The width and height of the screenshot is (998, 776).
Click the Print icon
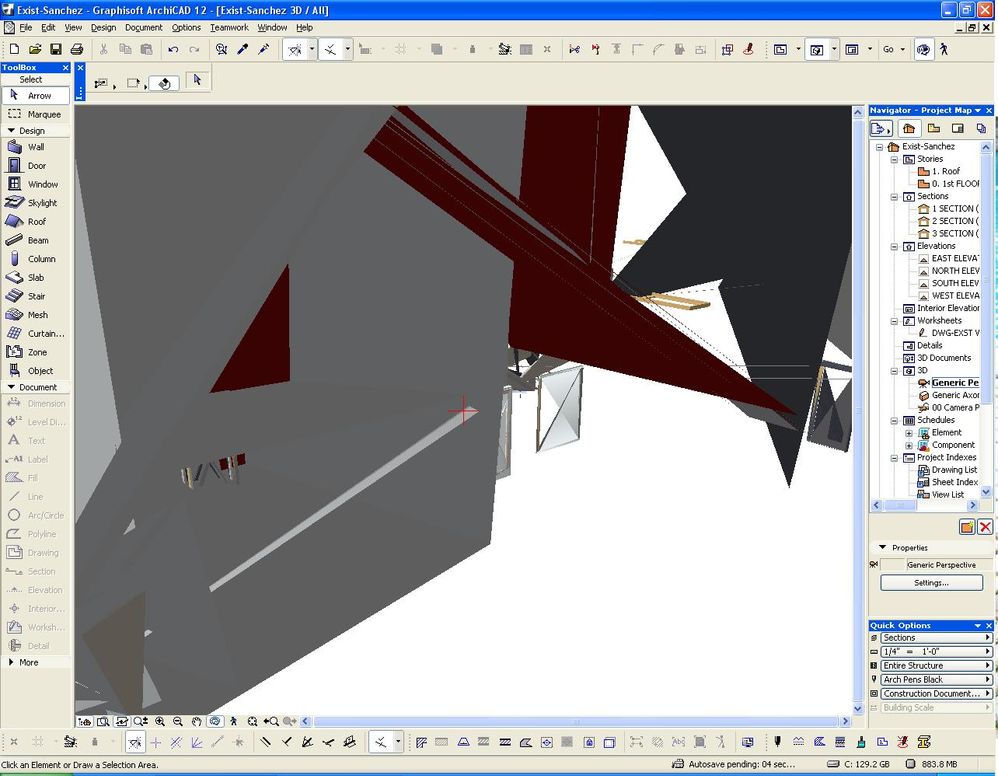[77, 49]
